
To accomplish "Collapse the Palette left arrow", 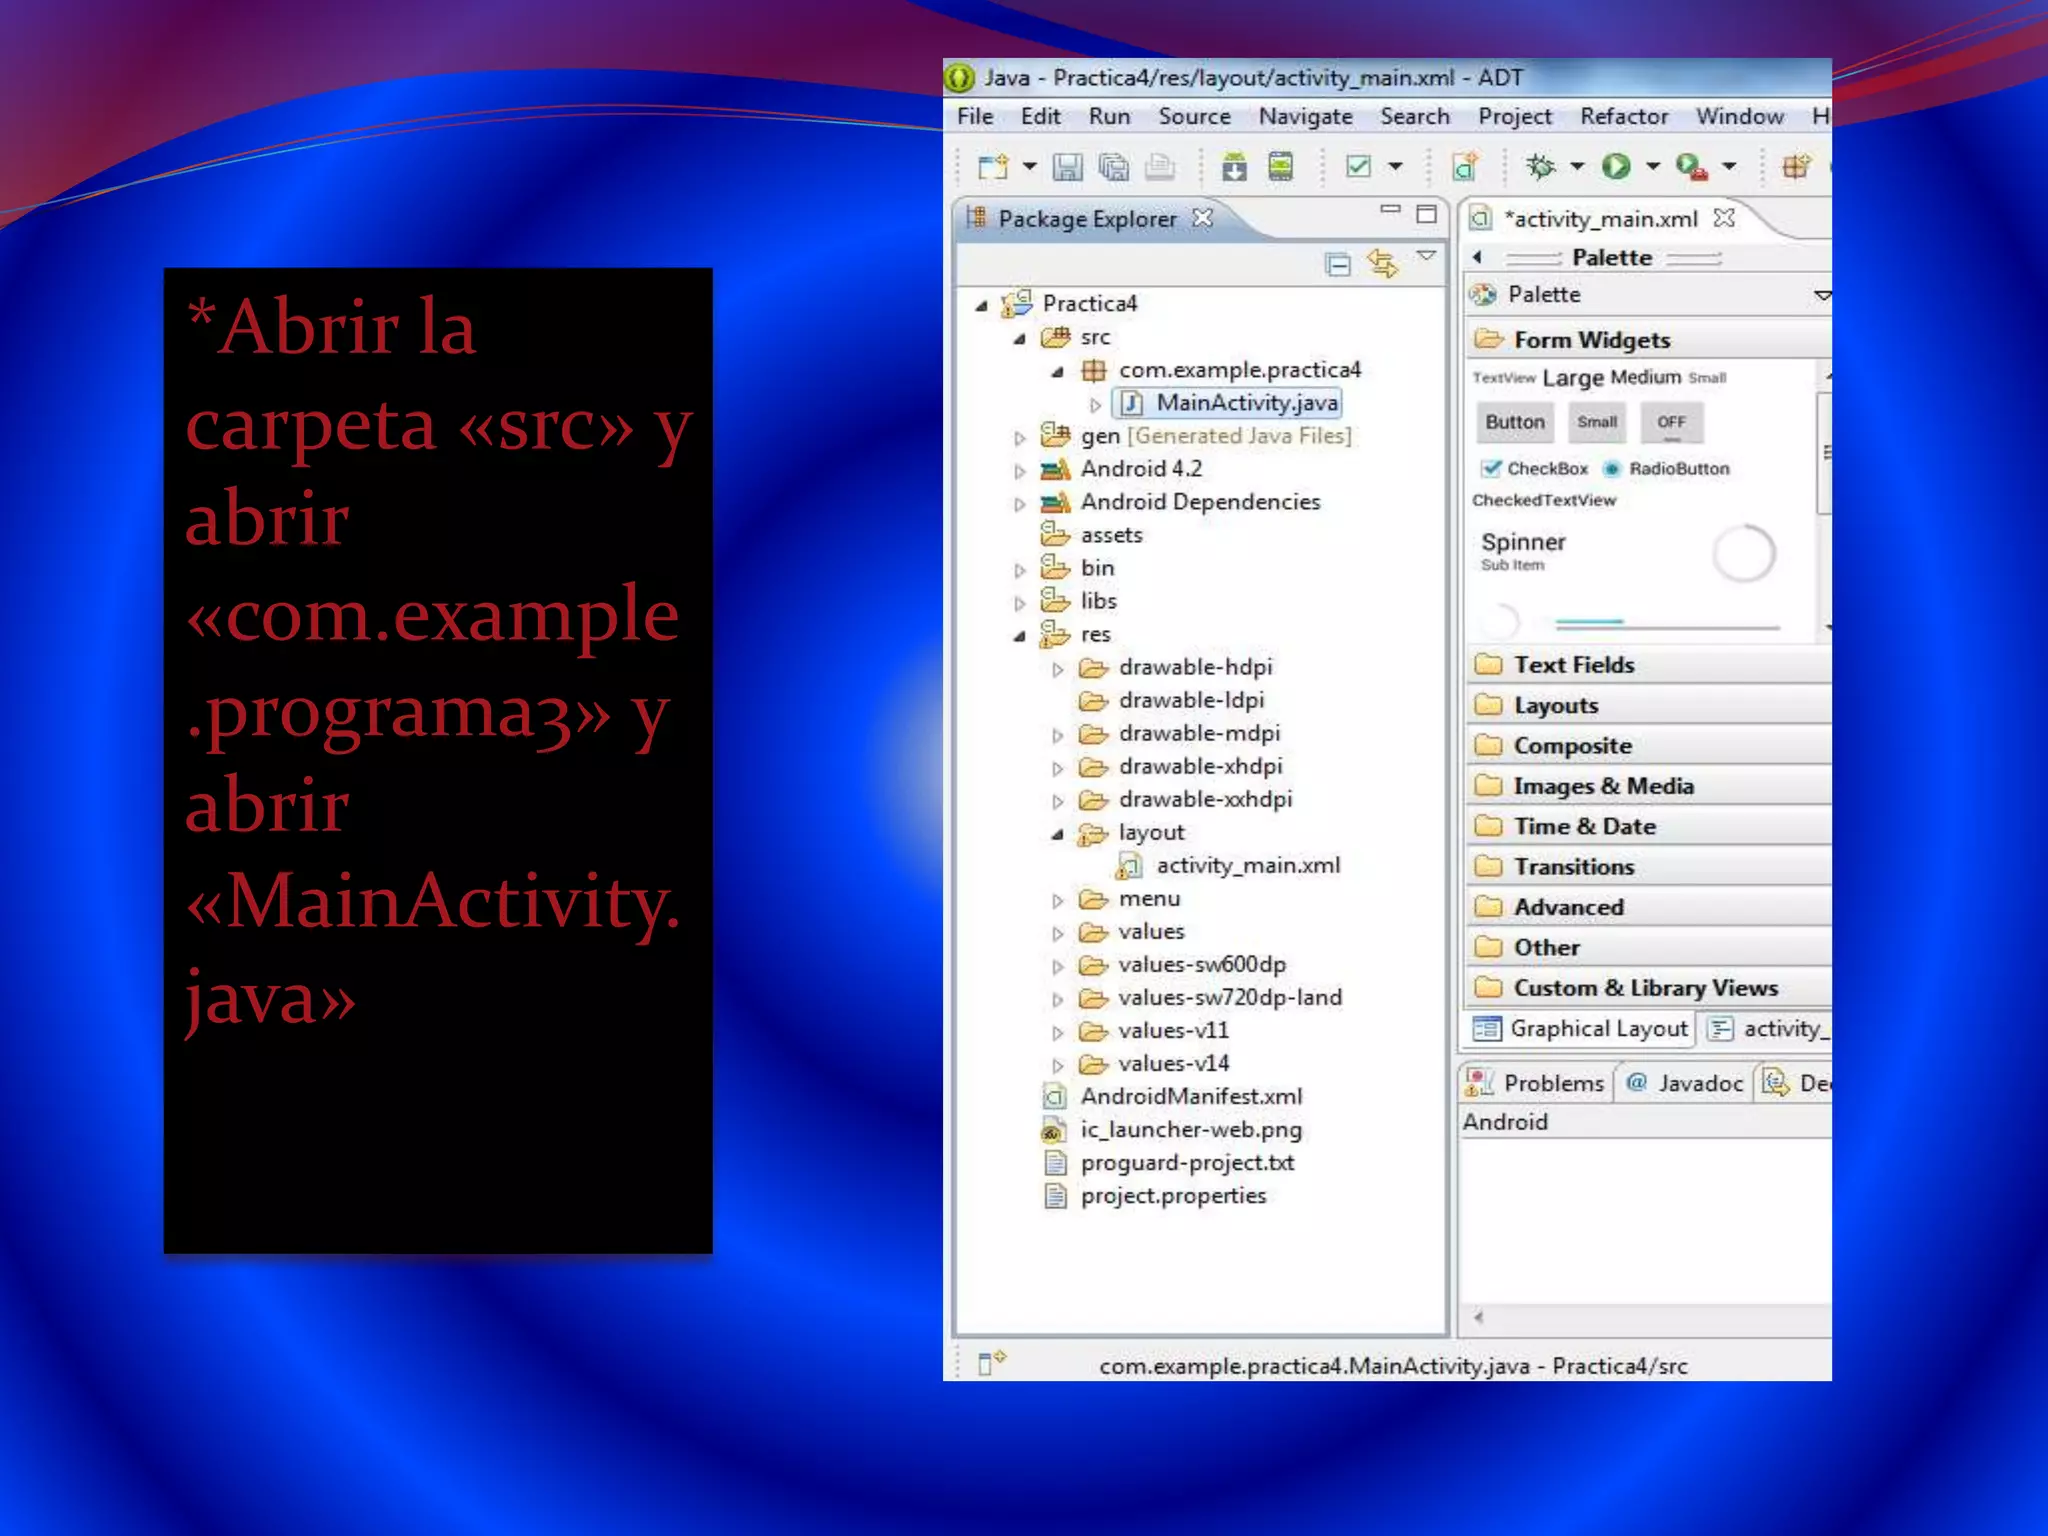I will [1477, 257].
